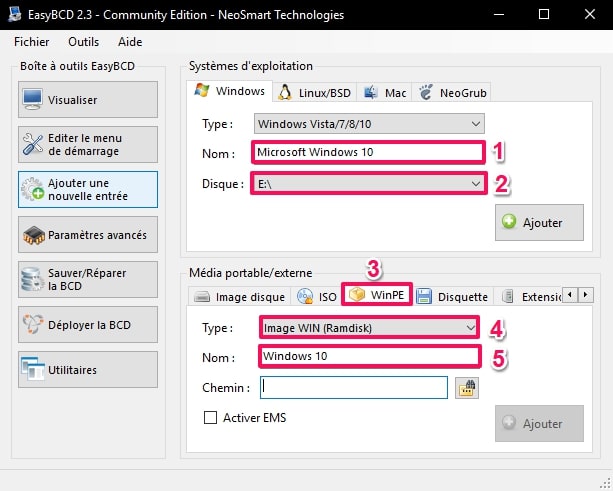Click the lower greyed Ajouter button
Viewport: 613px width, 491px height.
tap(539, 424)
